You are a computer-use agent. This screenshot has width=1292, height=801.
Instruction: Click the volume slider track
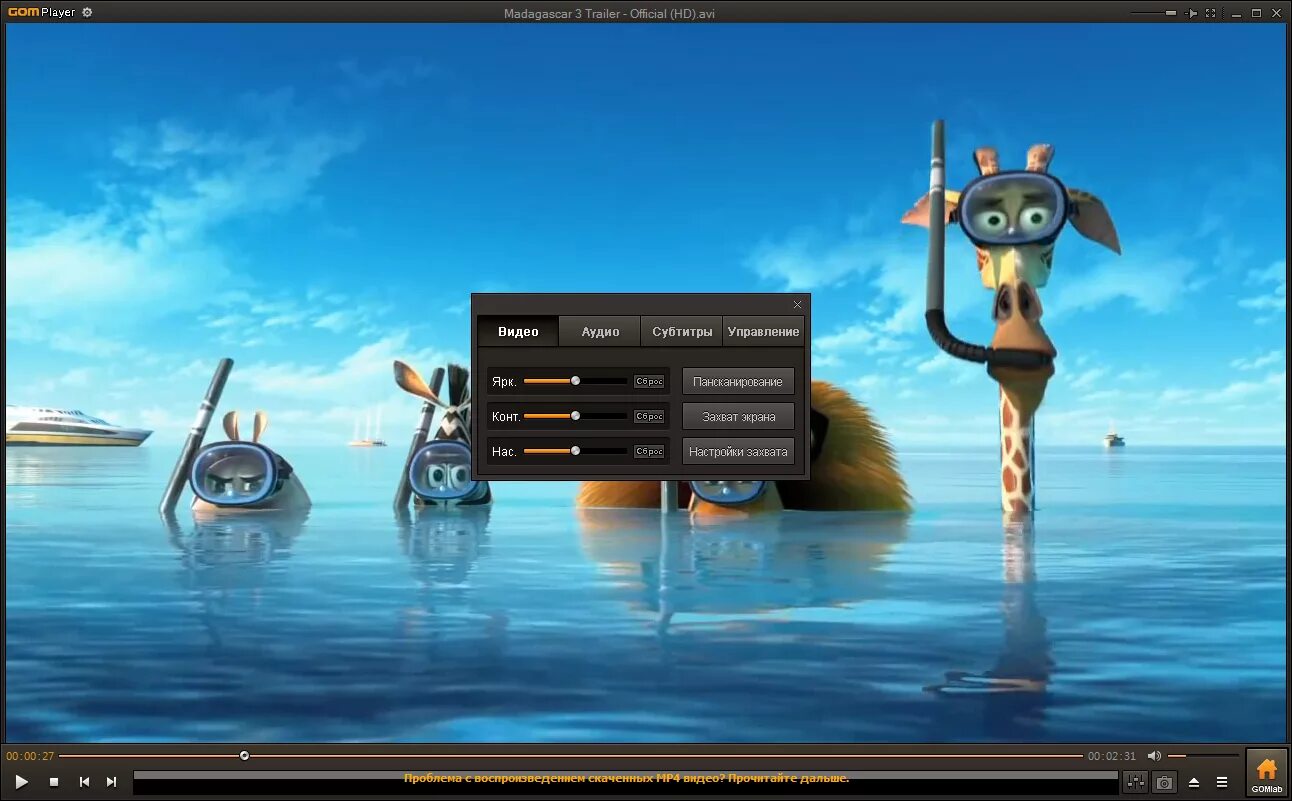click(1203, 755)
